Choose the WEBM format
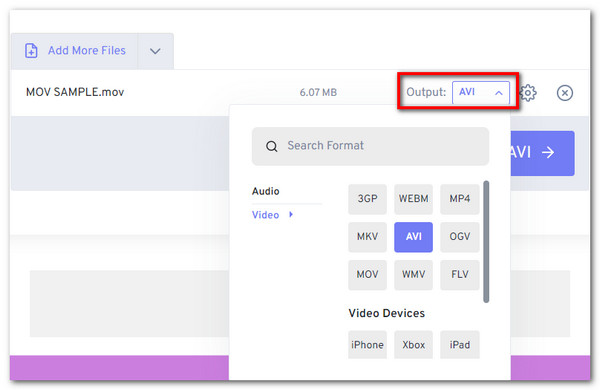The height and width of the screenshot is (390, 600). click(x=414, y=199)
